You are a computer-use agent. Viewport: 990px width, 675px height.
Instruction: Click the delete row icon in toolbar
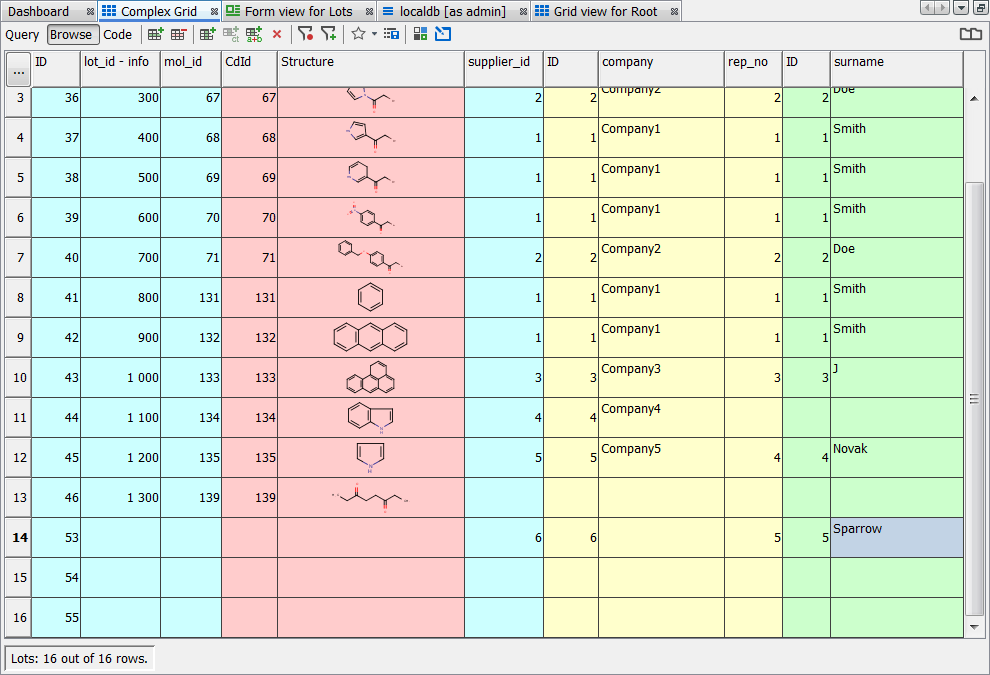coord(178,34)
